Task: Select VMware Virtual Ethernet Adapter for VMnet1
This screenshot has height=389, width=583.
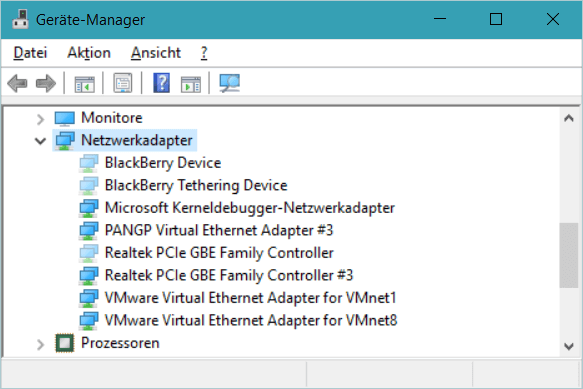Action: [250, 298]
